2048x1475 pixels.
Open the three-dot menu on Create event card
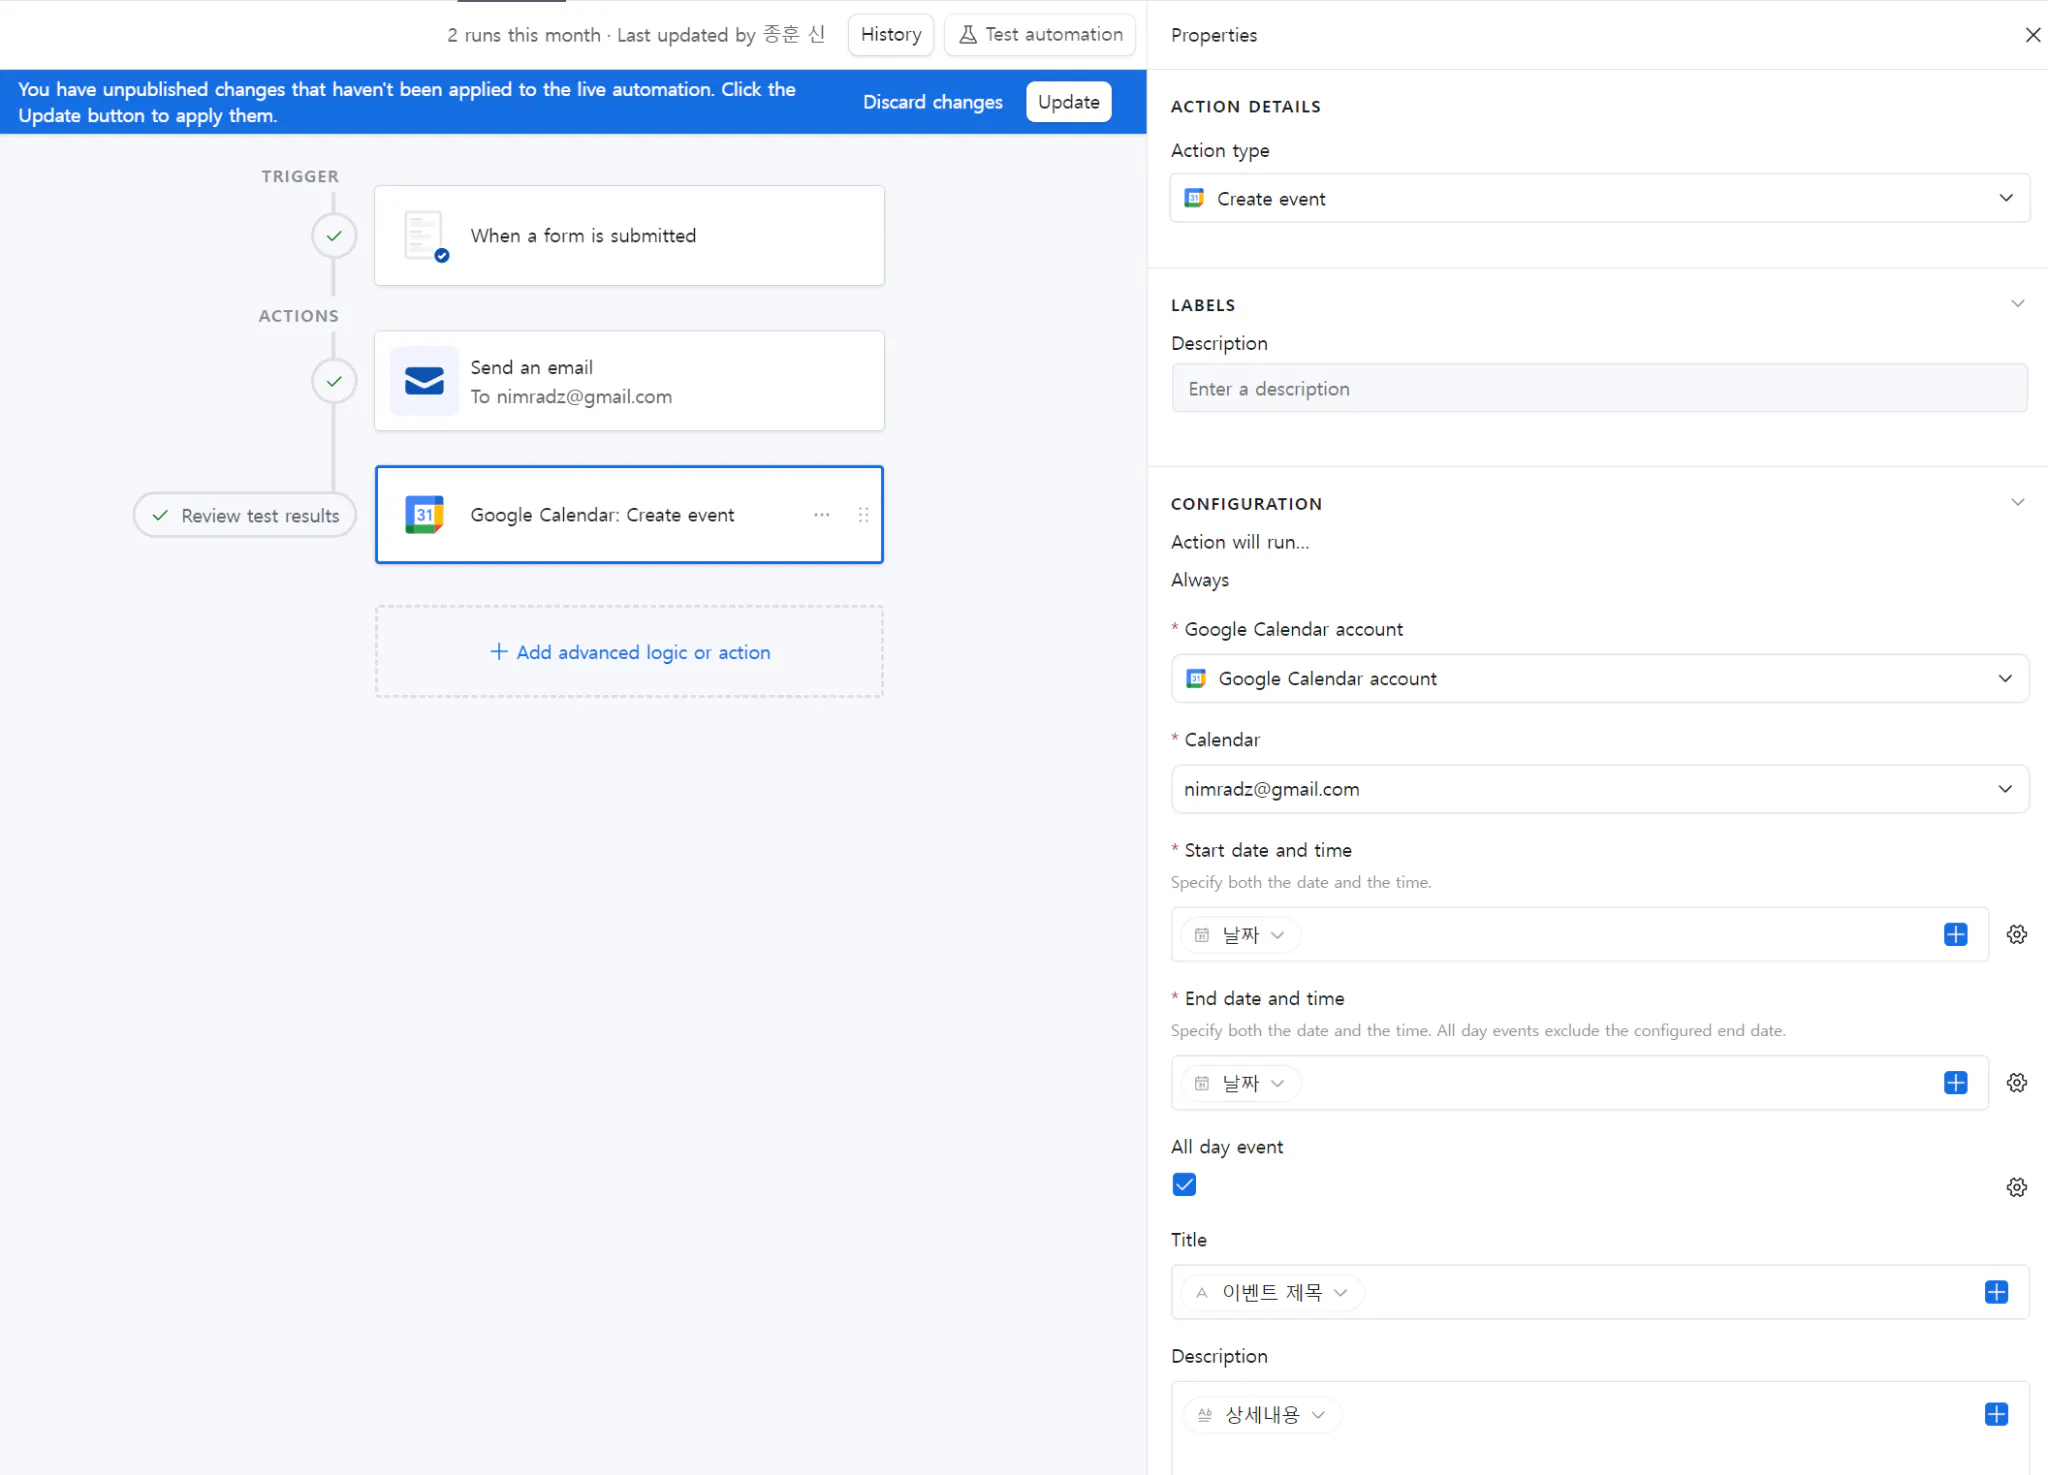821,515
